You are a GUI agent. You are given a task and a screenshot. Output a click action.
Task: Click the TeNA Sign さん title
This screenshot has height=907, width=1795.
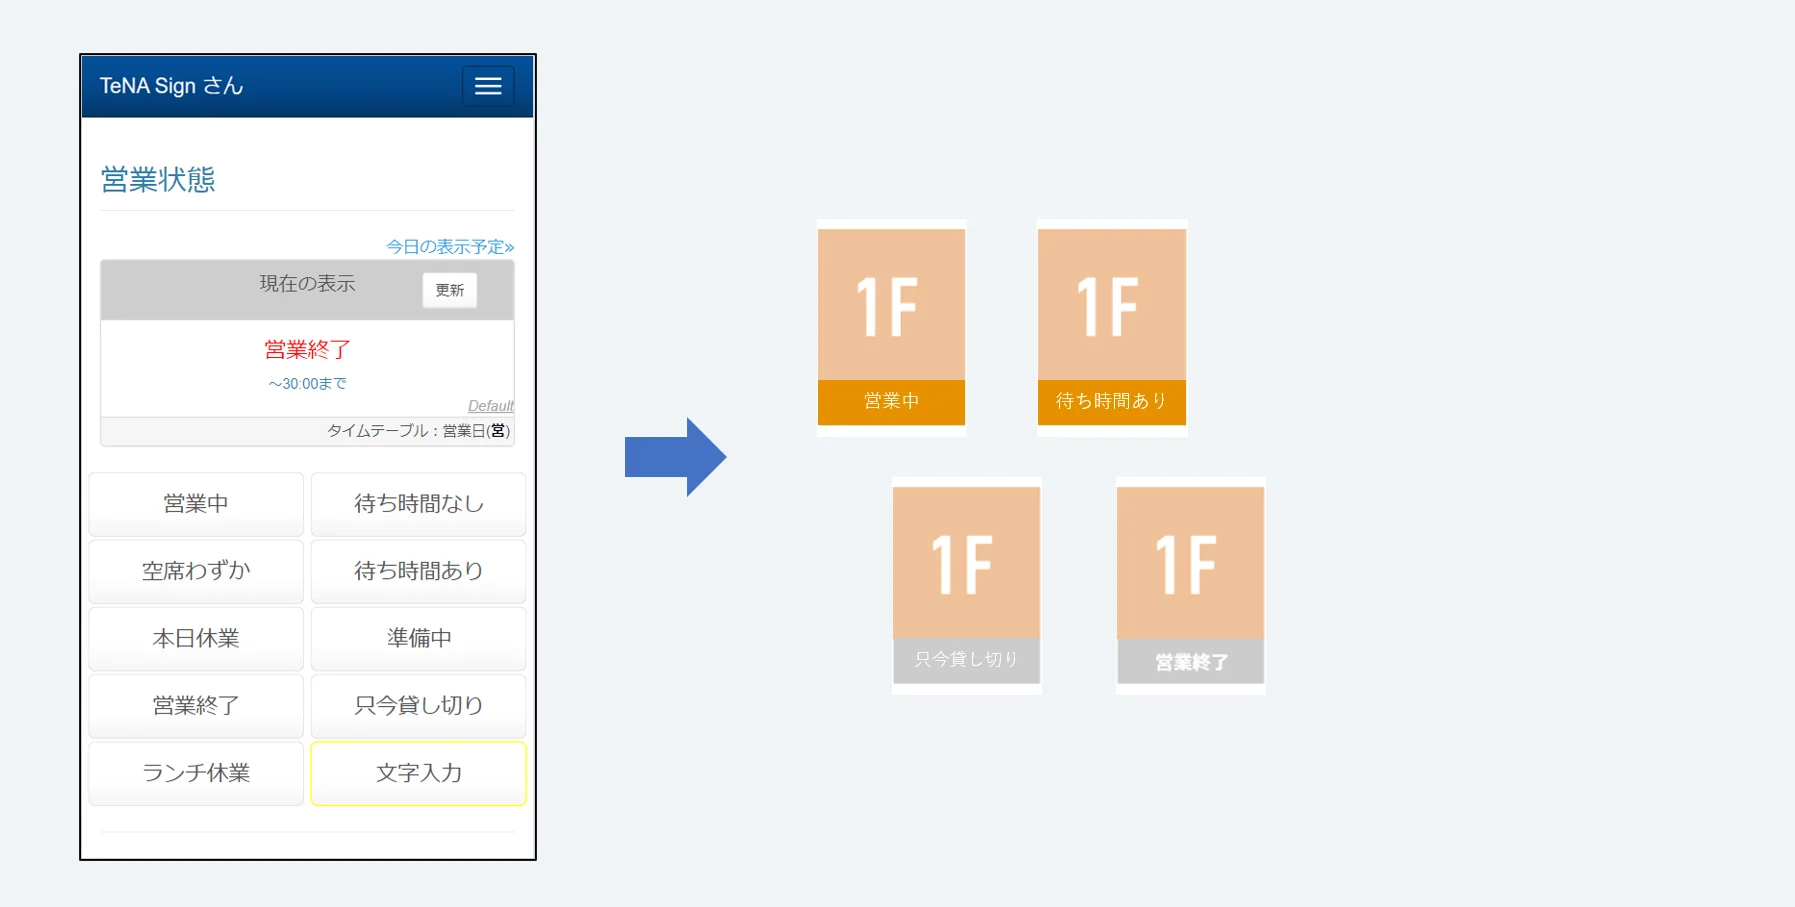(171, 86)
